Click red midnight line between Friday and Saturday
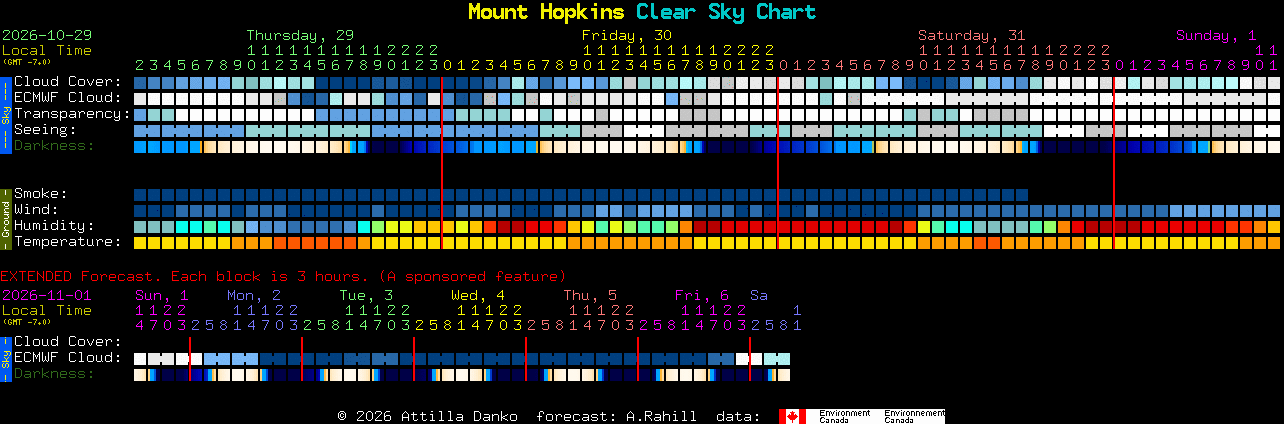 click(x=778, y=162)
